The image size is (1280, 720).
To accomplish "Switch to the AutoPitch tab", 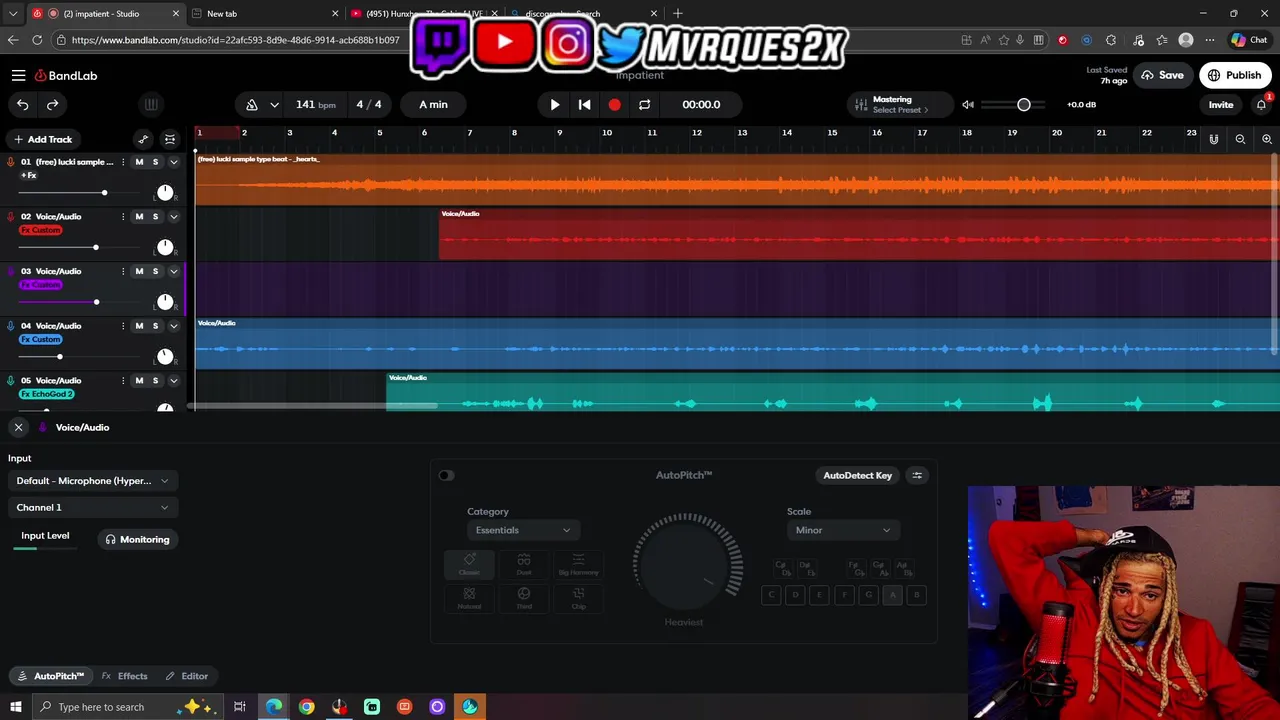I will coord(51,676).
